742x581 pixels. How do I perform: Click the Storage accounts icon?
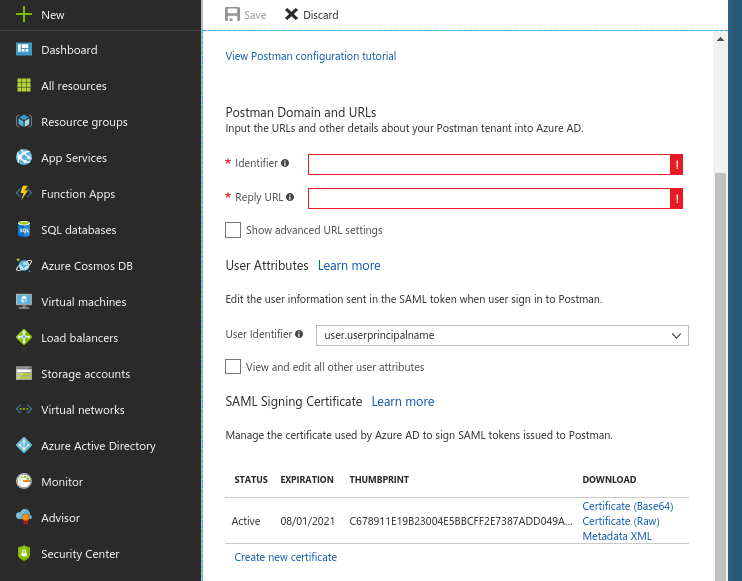(x=24, y=373)
